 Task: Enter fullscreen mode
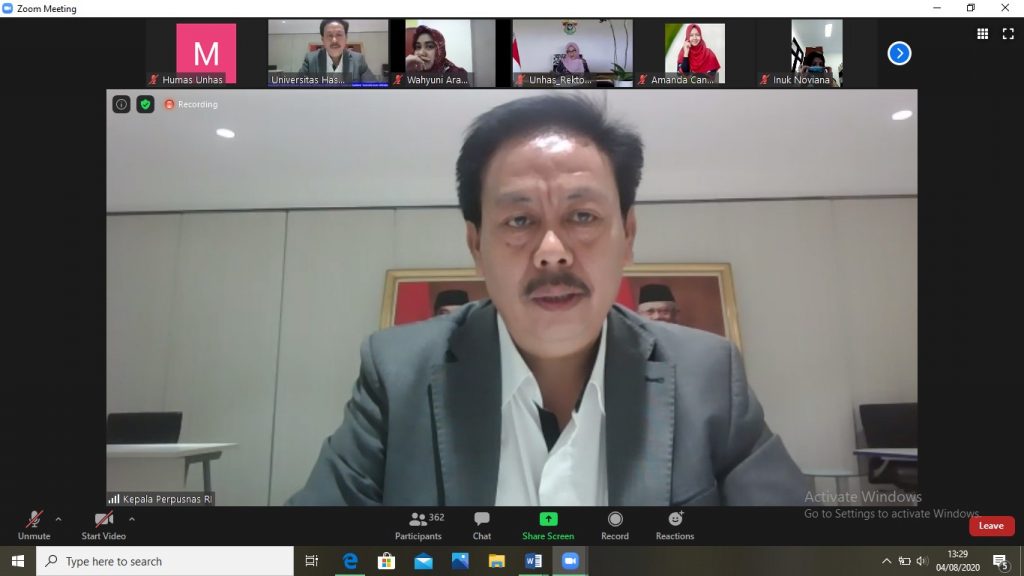pos(1008,34)
